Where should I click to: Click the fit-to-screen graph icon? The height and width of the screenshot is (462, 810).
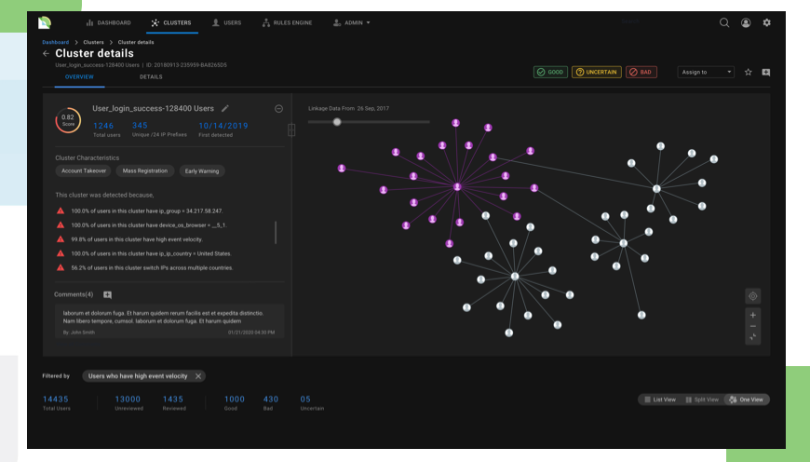[x=753, y=337]
